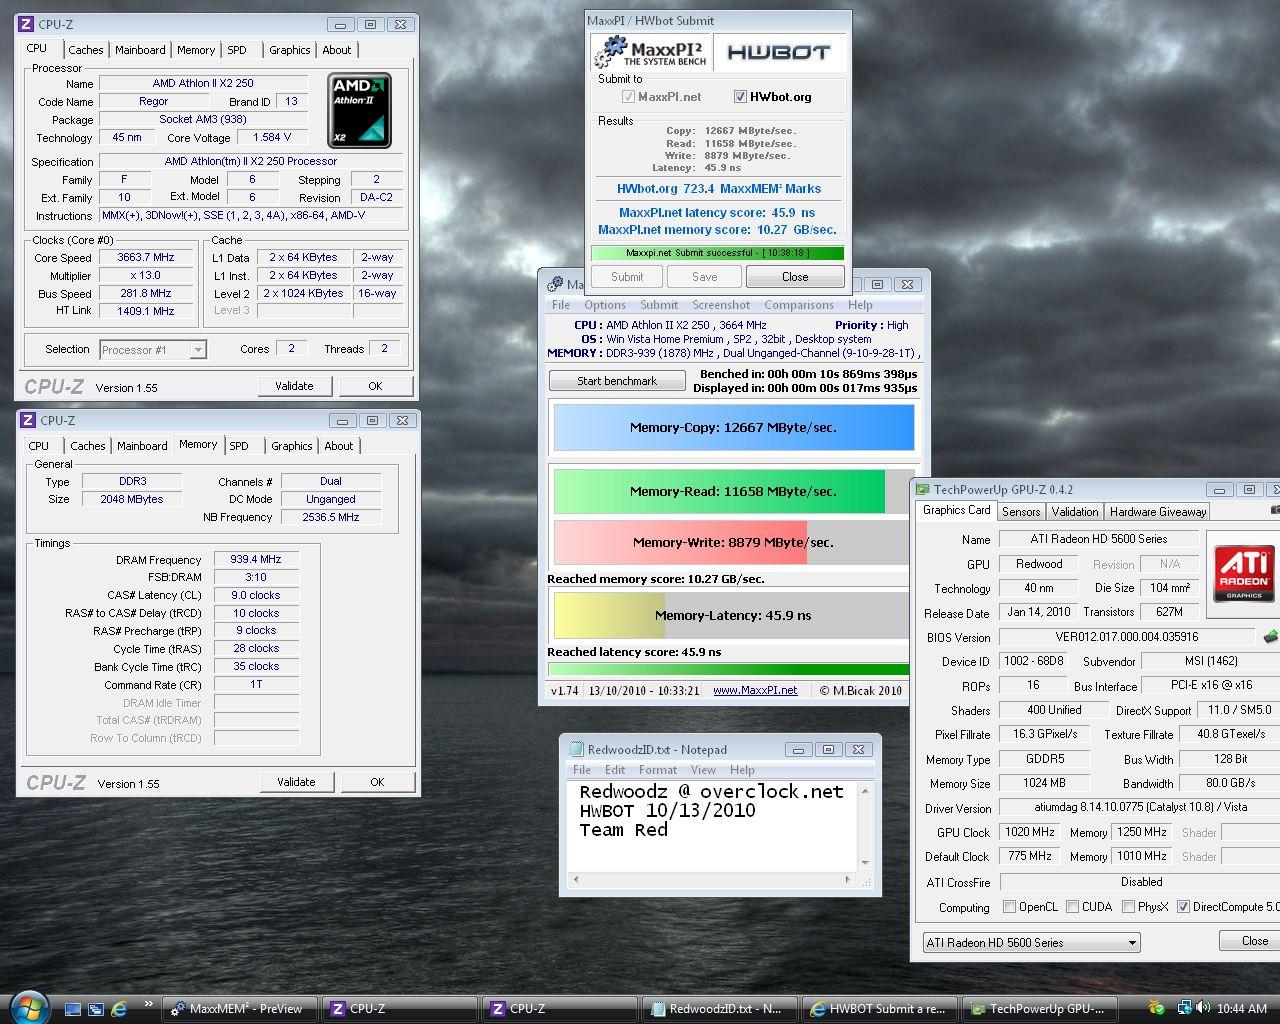
Task: Click the GPU-Z screenshot camera icon
Action: [x=1276, y=510]
